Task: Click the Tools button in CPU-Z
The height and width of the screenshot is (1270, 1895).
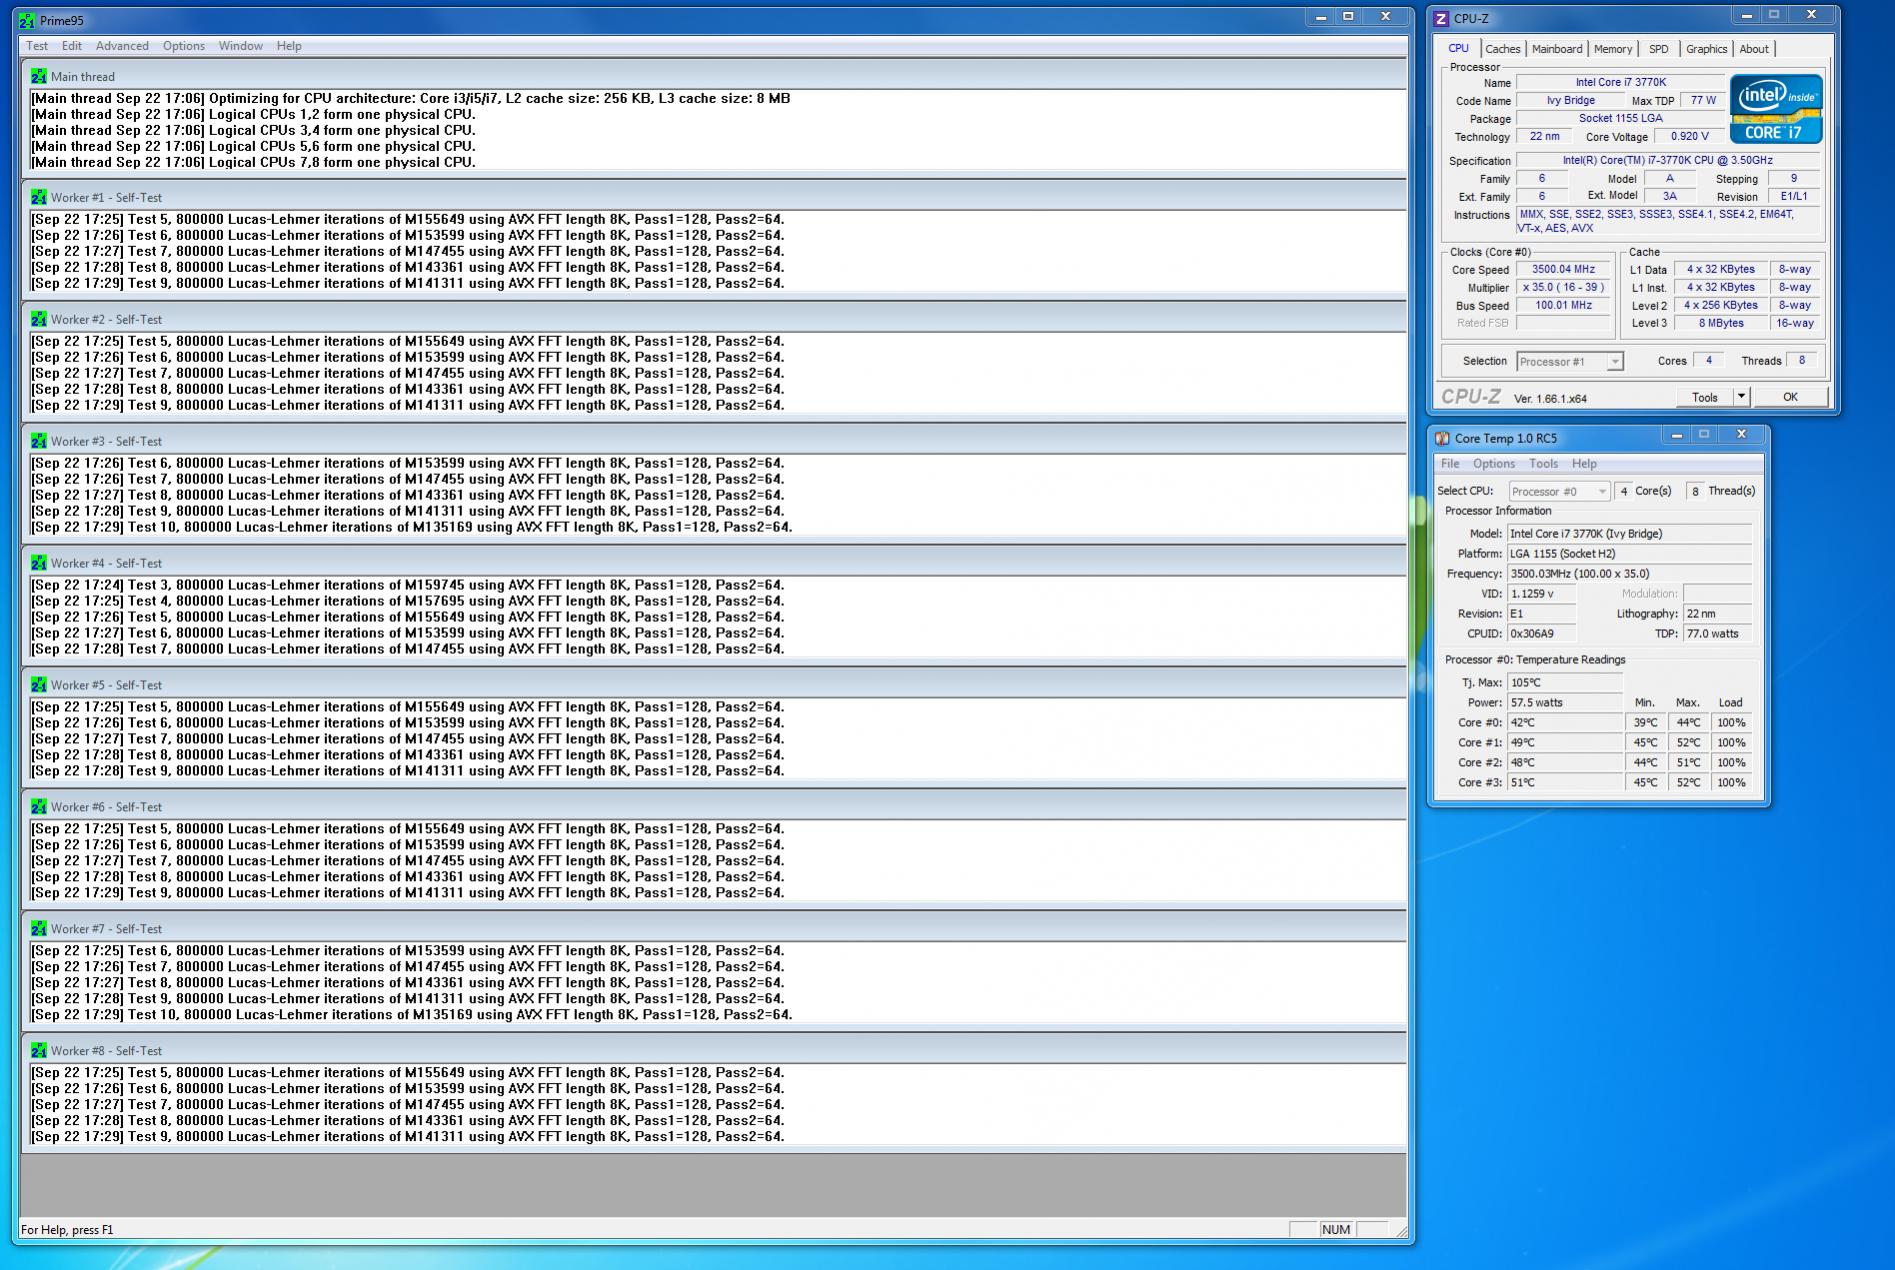Action: pos(1704,397)
